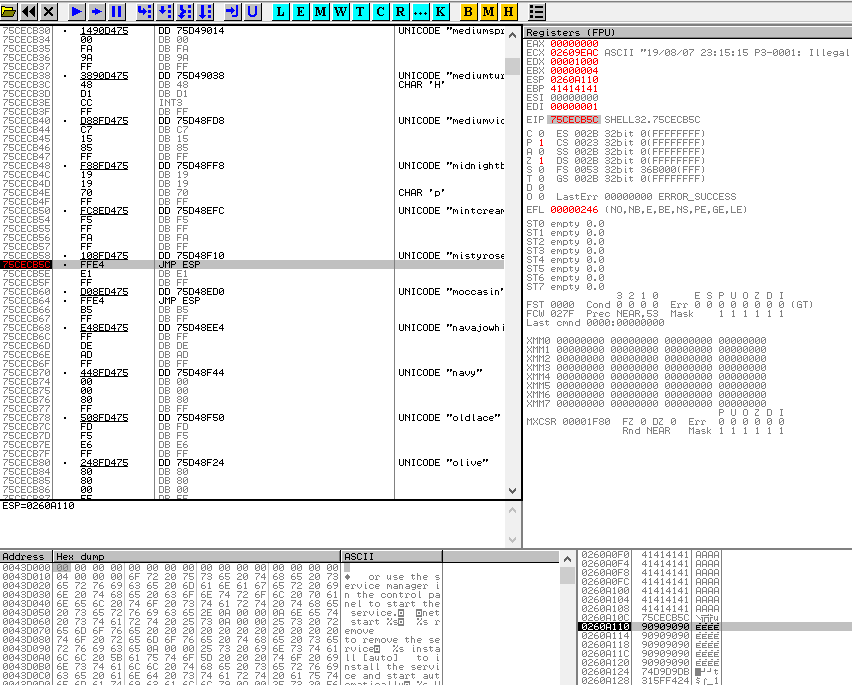Viewport: 852px width, 685px height.
Task: Show Hardware breakpoints window (H)
Action: click(509, 11)
